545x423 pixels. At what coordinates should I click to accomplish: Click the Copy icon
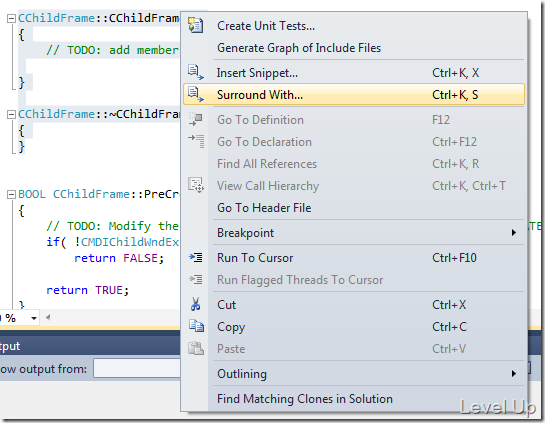click(196, 326)
